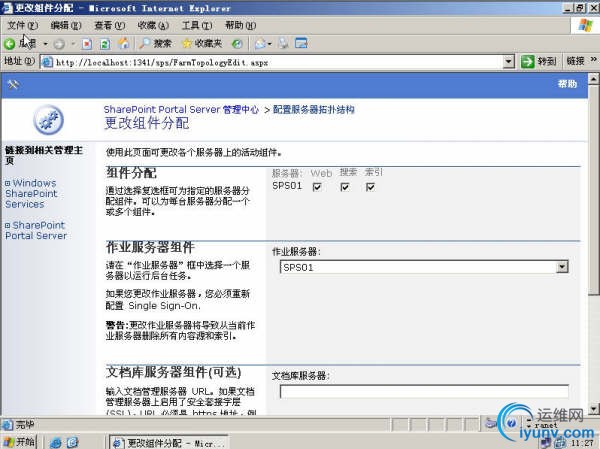The height and width of the screenshot is (449, 600).
Task: Click in the 文档库服务器 input field
Action: [x=424, y=392]
